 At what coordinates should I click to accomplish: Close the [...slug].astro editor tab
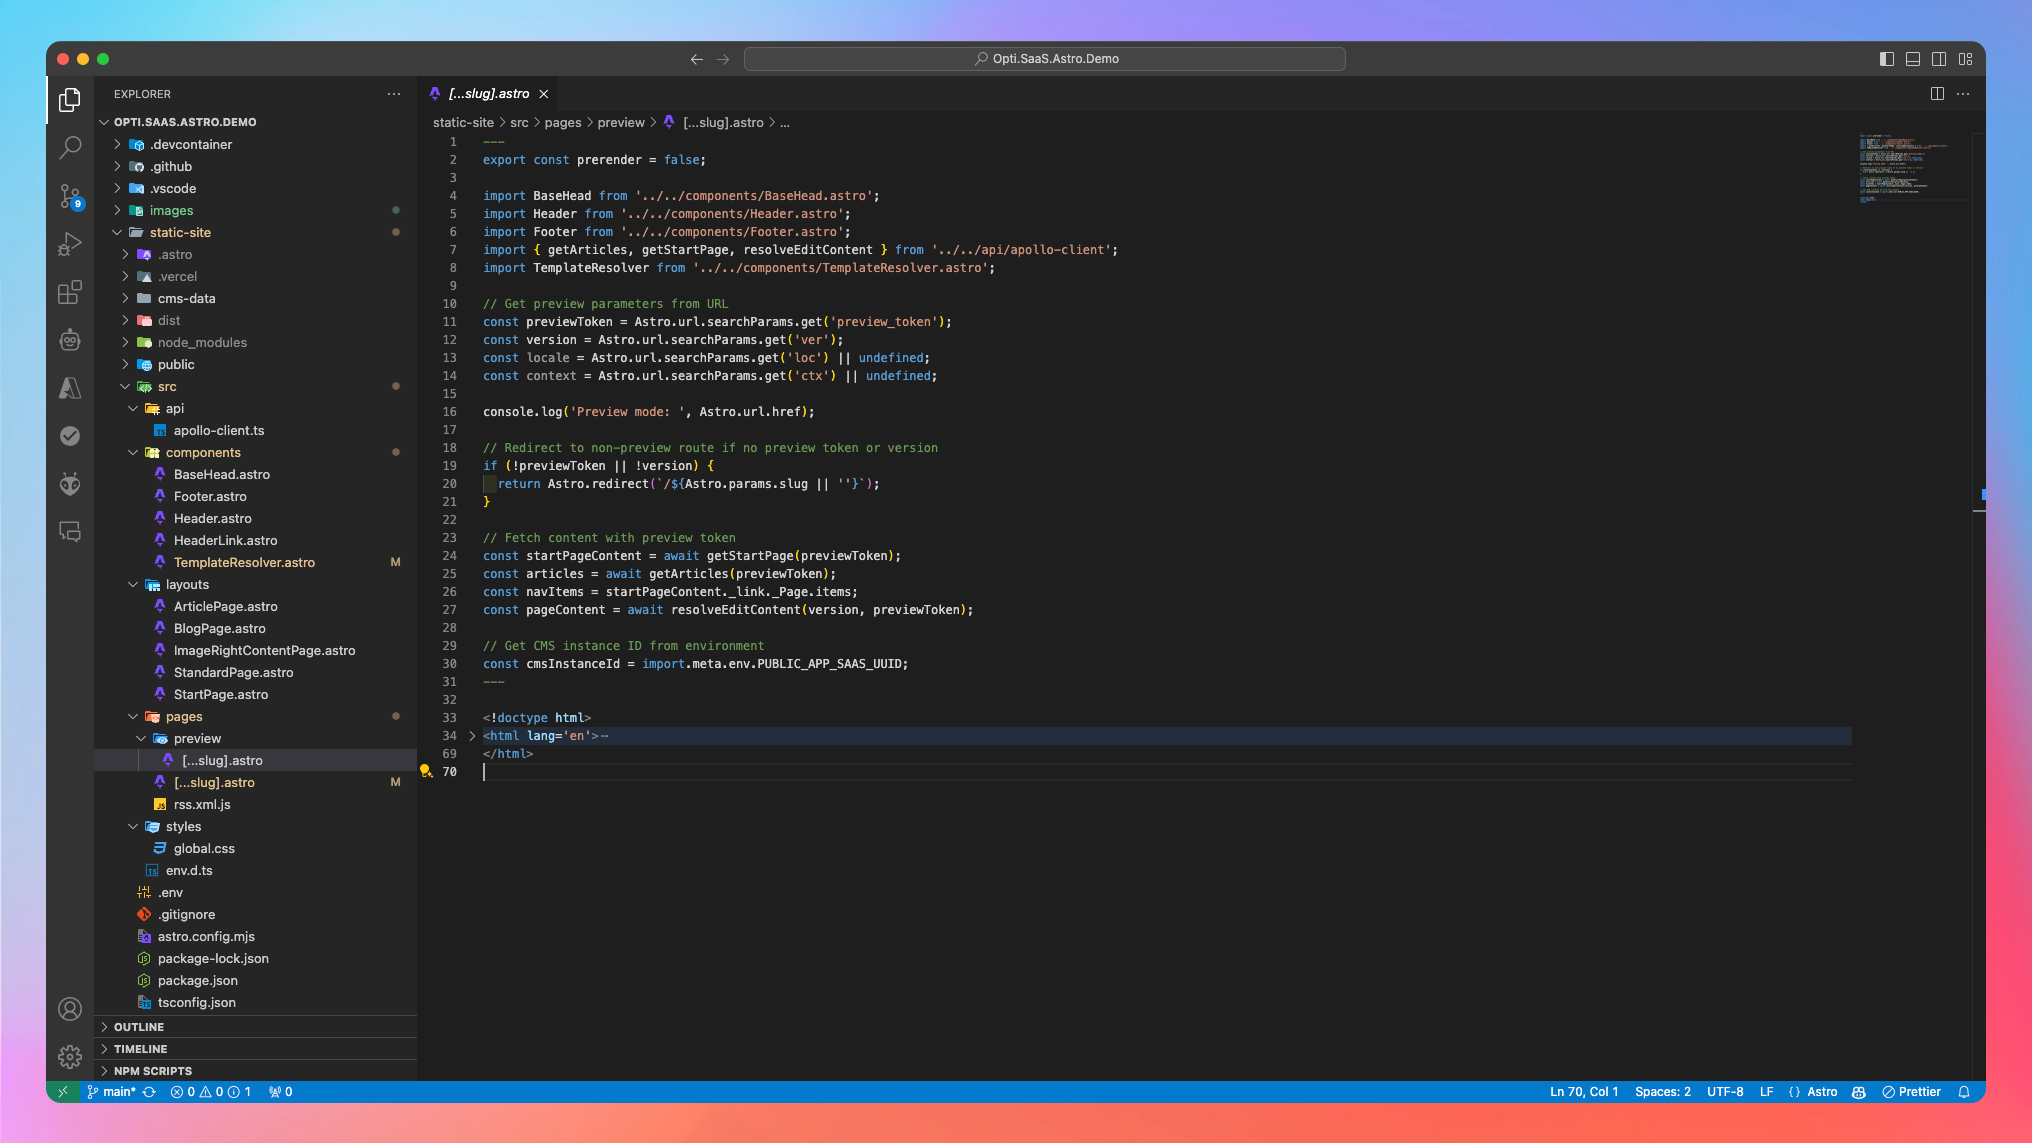click(x=544, y=94)
